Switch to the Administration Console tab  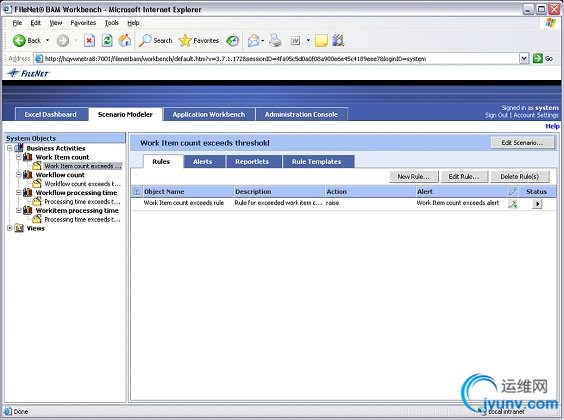pos(301,114)
